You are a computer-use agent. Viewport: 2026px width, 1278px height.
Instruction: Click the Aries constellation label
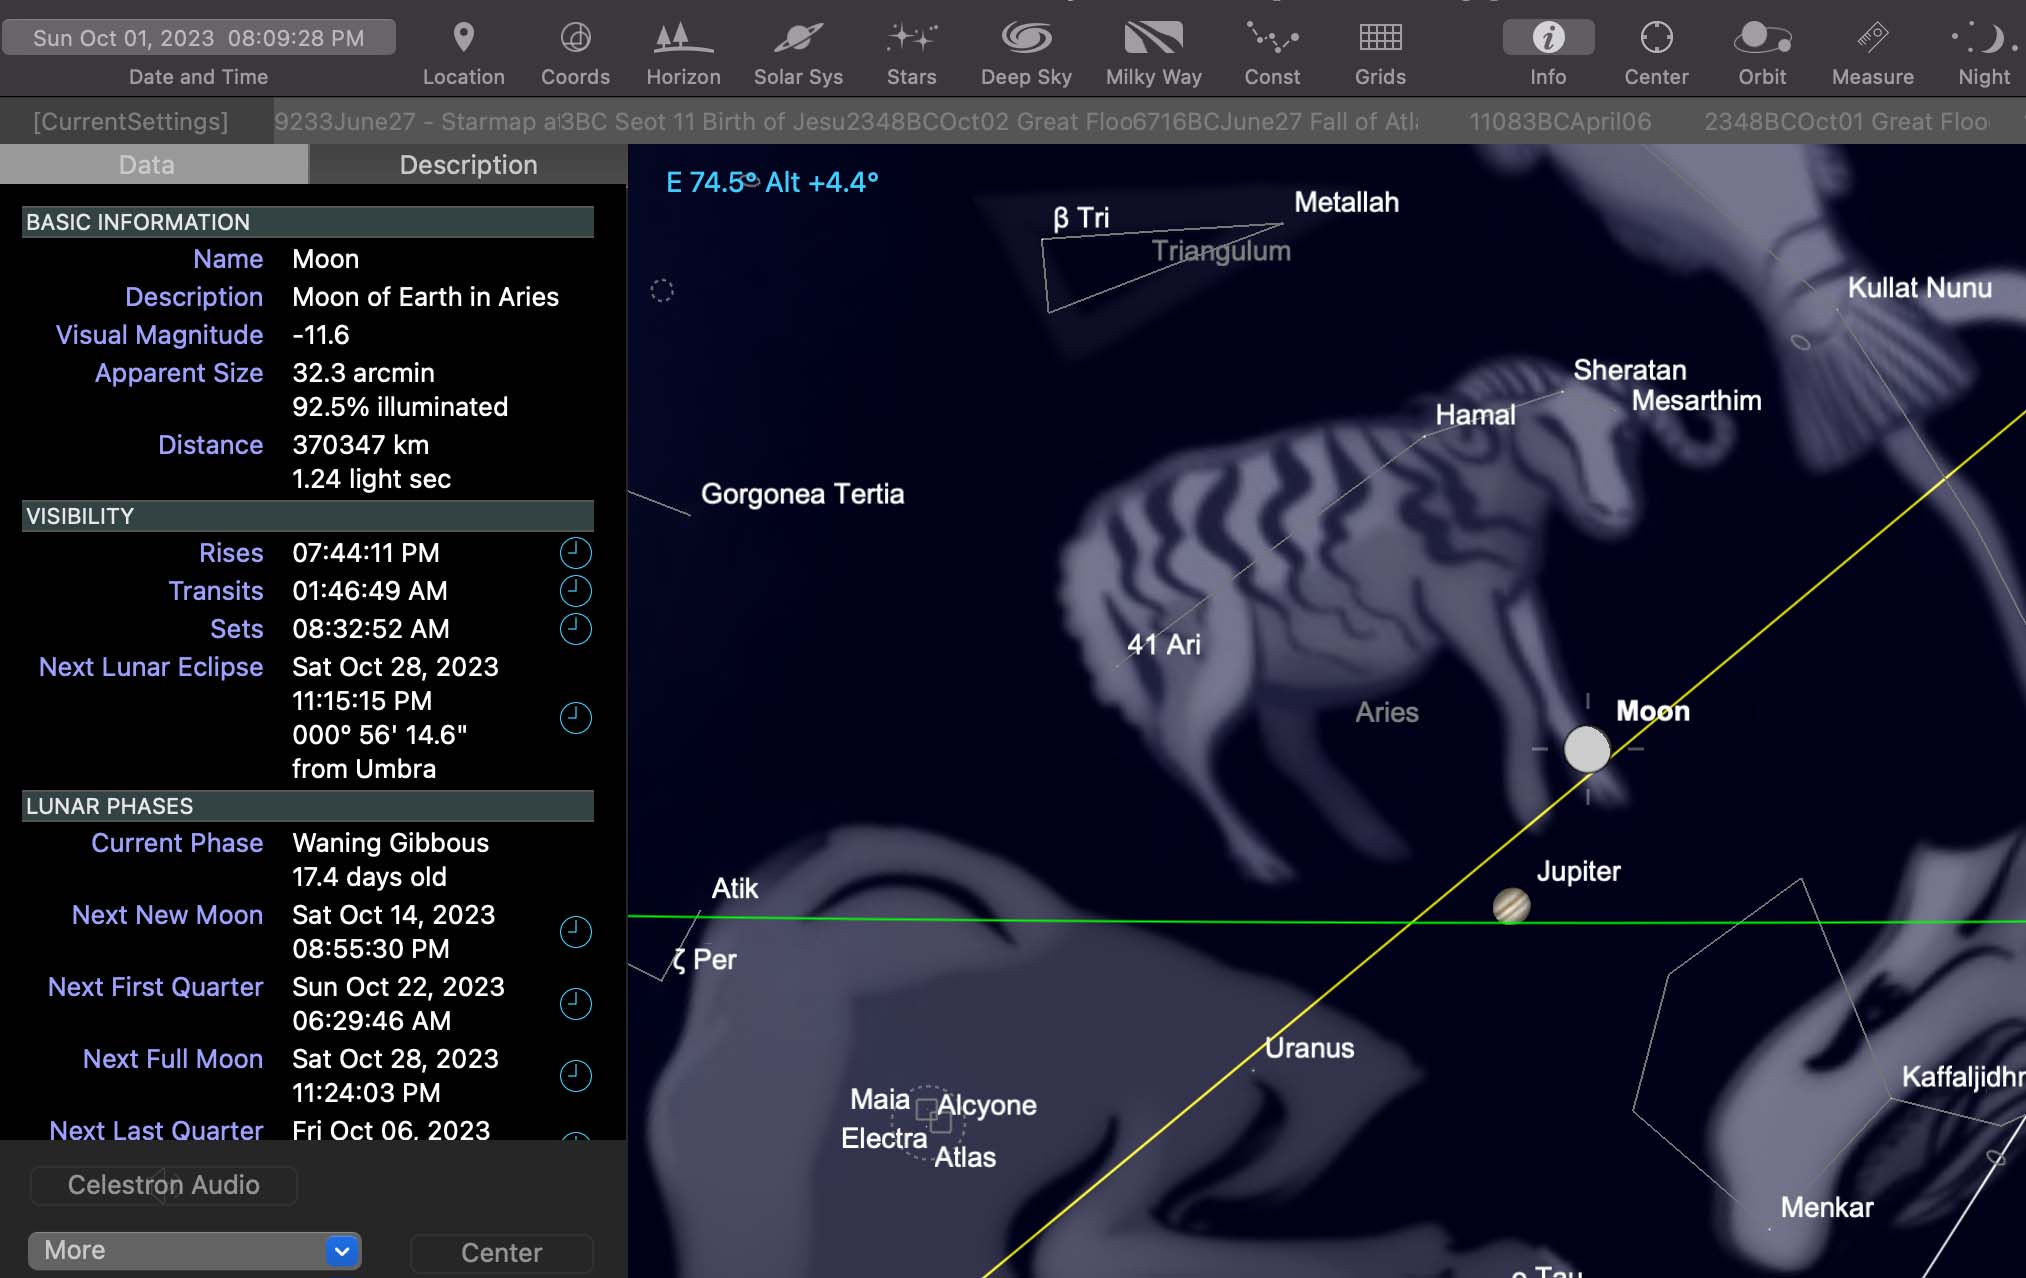[1387, 712]
